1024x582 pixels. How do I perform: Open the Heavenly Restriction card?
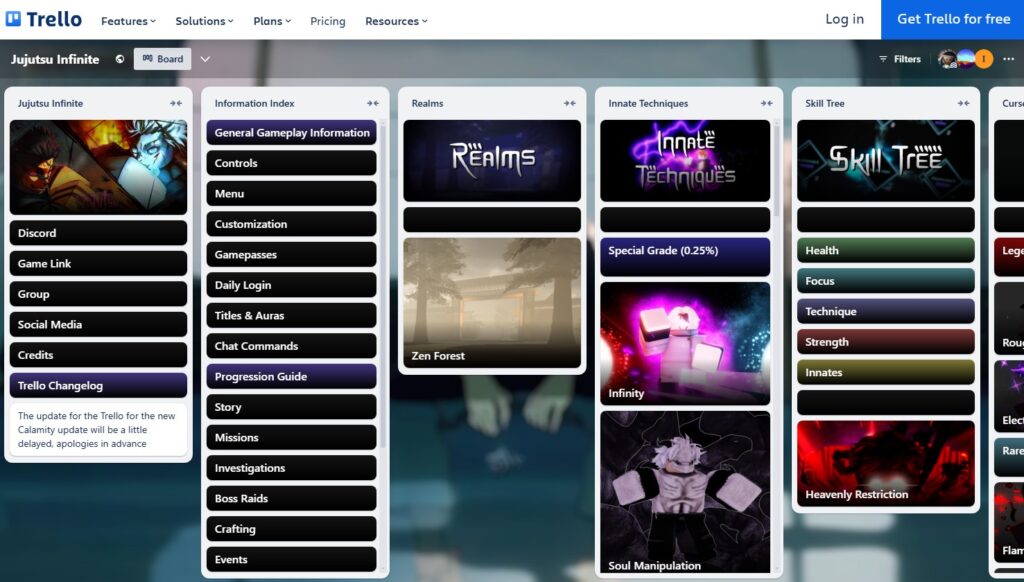click(886, 463)
